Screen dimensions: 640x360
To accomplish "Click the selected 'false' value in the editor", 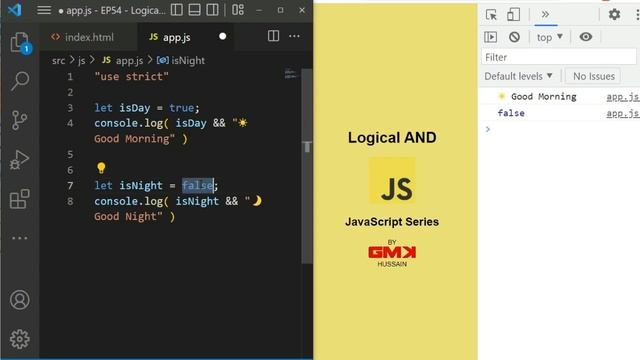I will [198, 185].
